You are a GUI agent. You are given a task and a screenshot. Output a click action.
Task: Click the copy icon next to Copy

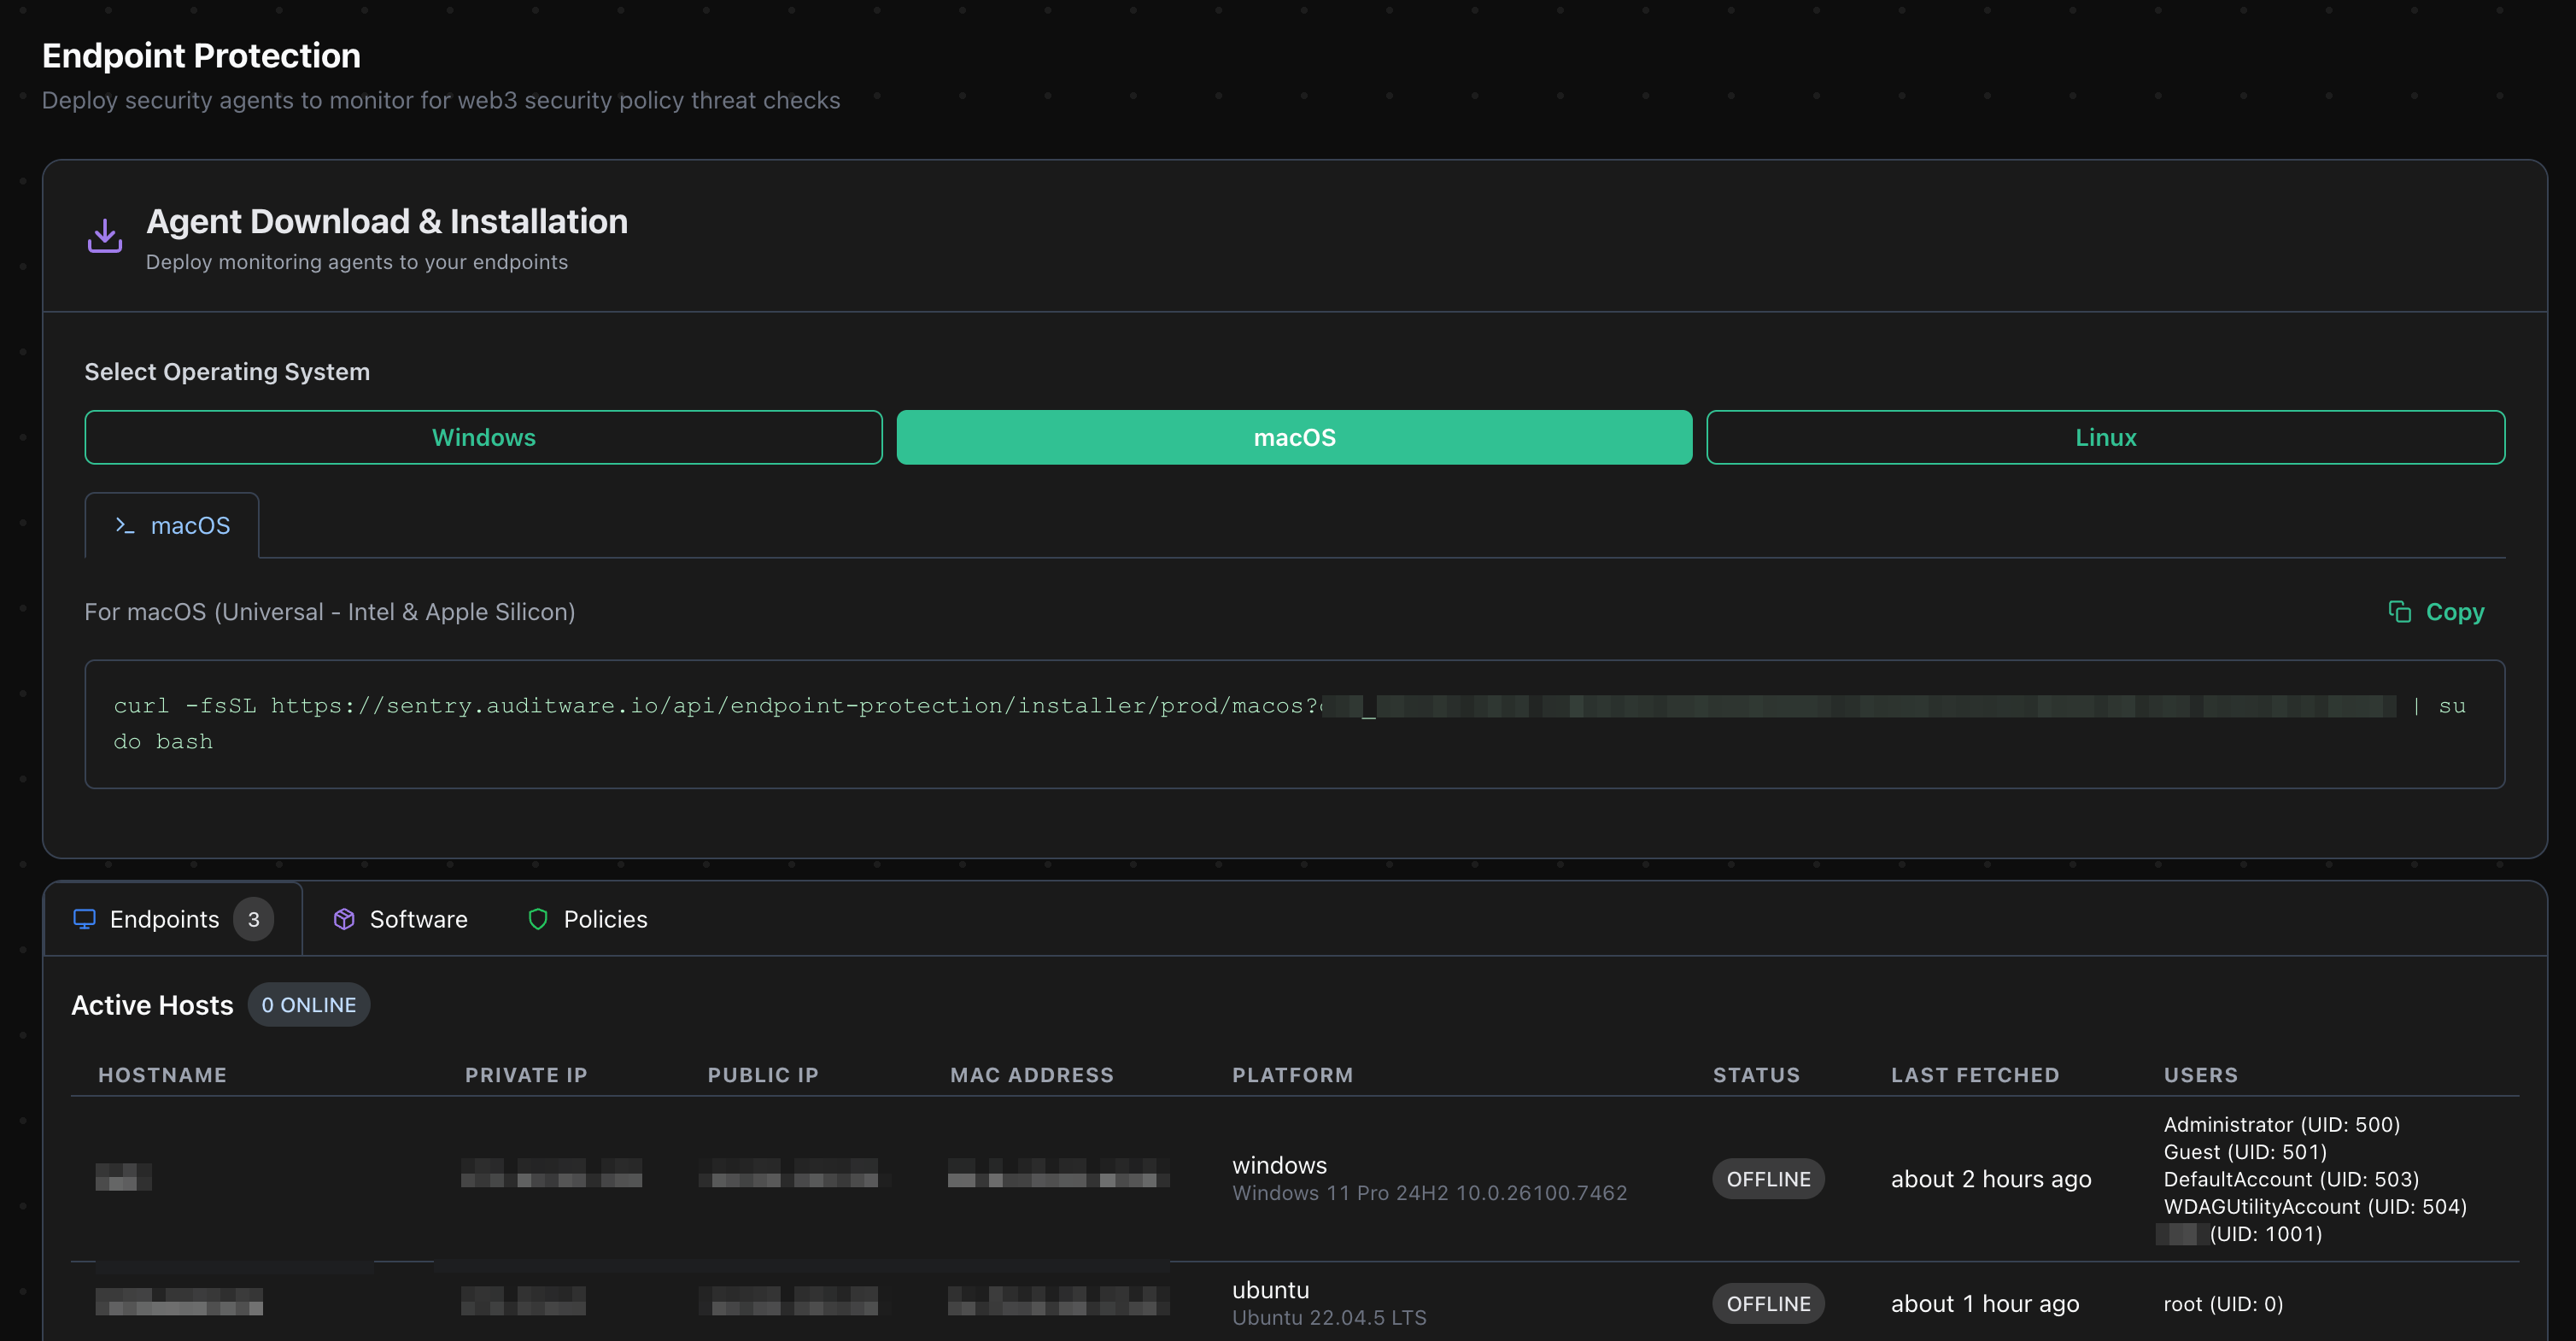click(2399, 611)
